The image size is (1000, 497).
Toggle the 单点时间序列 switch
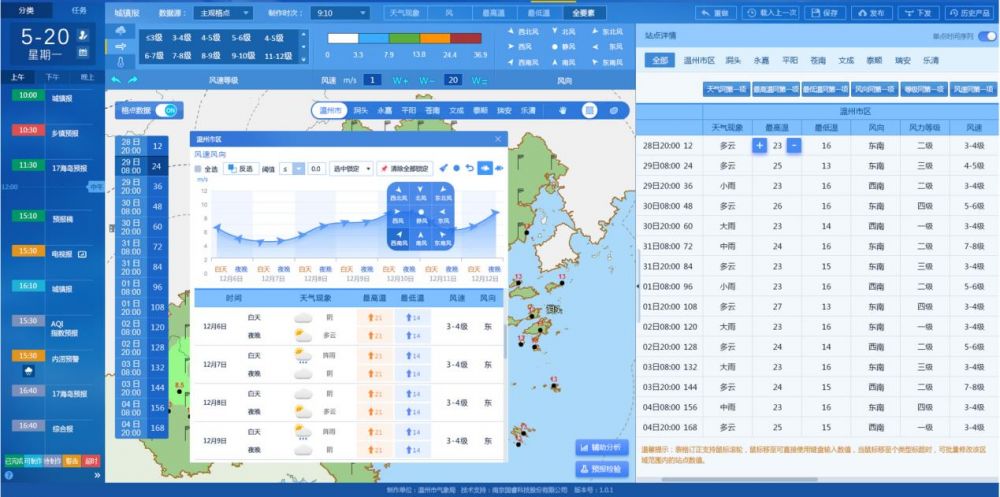click(986, 35)
